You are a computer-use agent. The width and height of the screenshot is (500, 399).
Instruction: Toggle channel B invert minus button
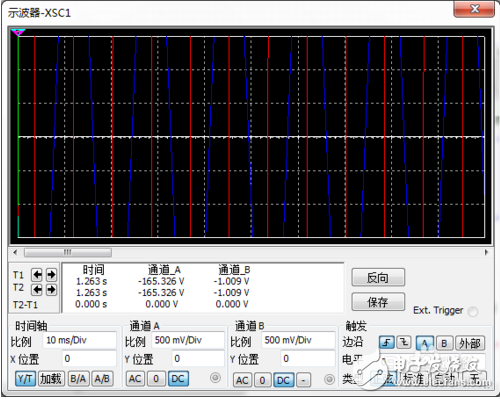(303, 380)
